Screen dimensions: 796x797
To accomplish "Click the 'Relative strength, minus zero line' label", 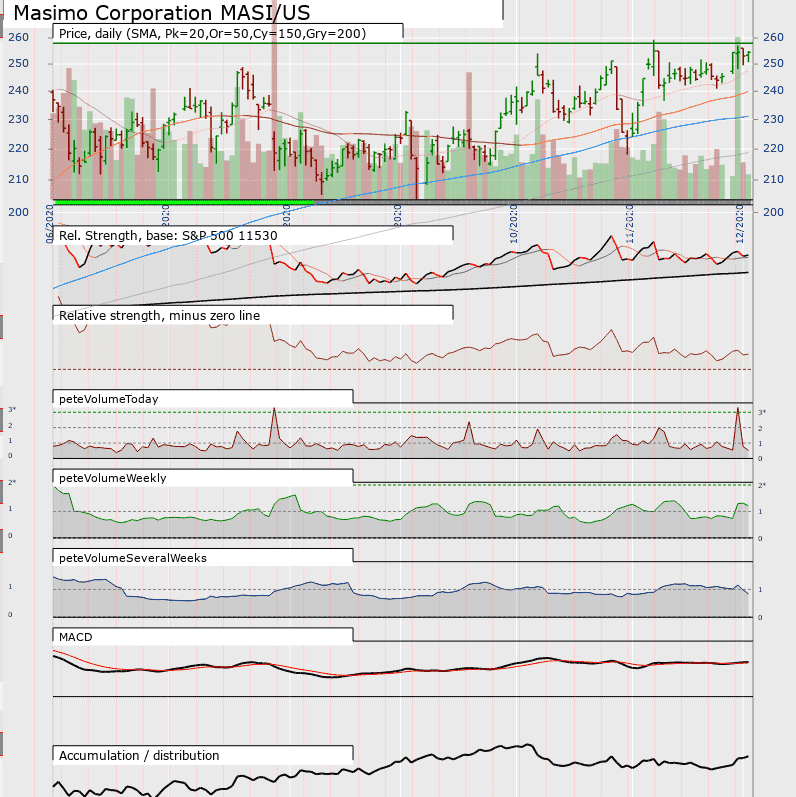I will point(160,316).
